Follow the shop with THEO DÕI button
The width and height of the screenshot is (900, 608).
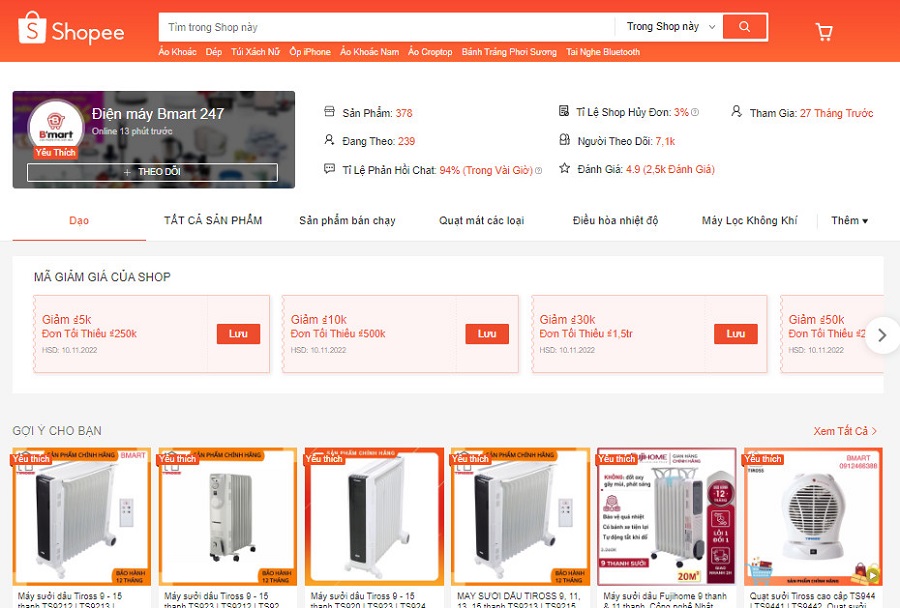click(152, 172)
